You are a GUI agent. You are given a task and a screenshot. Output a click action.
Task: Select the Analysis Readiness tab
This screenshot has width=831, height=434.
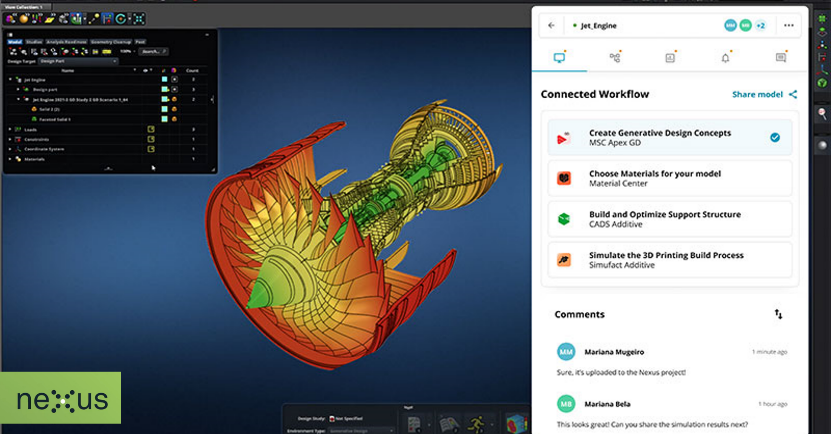coord(66,42)
